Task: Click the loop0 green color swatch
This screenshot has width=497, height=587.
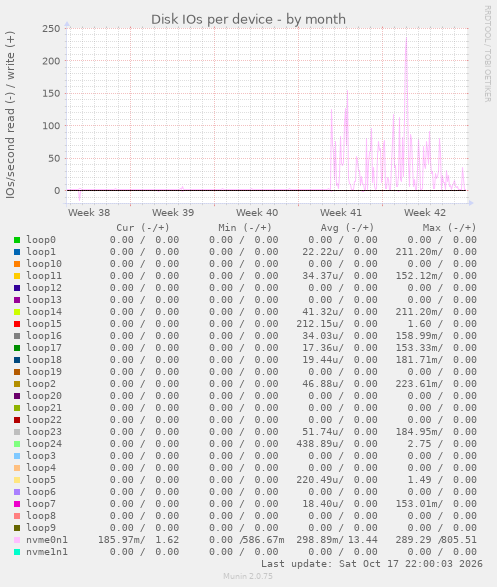Action: tap(17, 240)
